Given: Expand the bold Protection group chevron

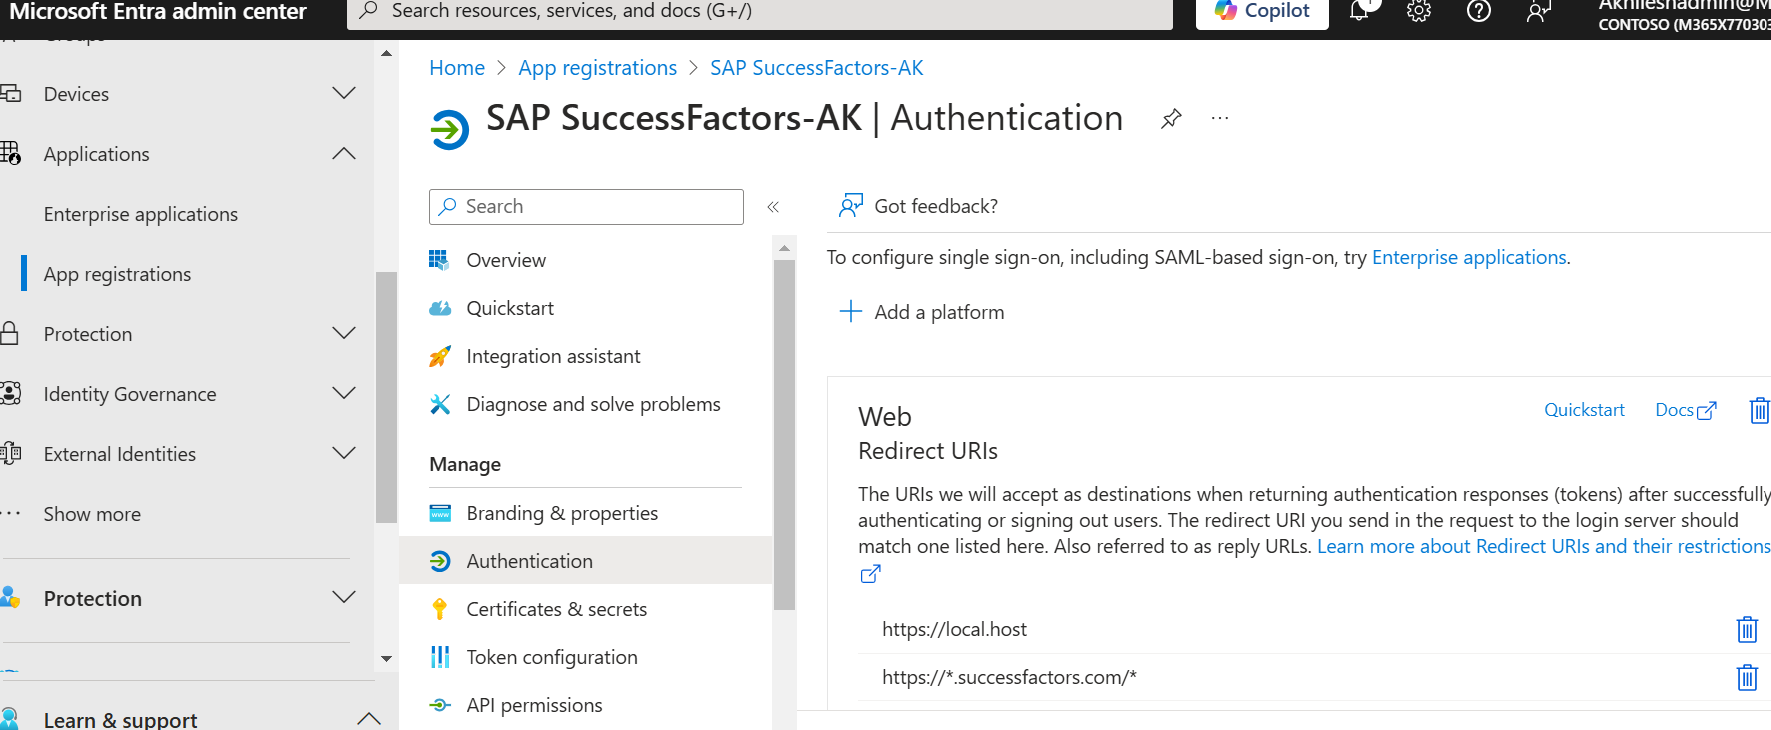Looking at the screenshot, I should pos(344,598).
